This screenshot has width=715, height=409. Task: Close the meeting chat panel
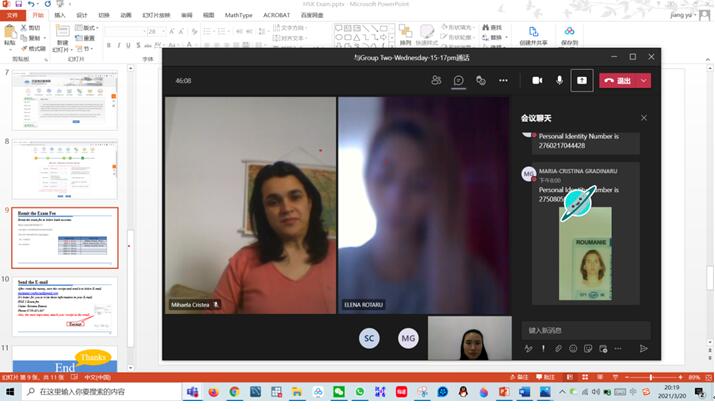[x=643, y=118]
